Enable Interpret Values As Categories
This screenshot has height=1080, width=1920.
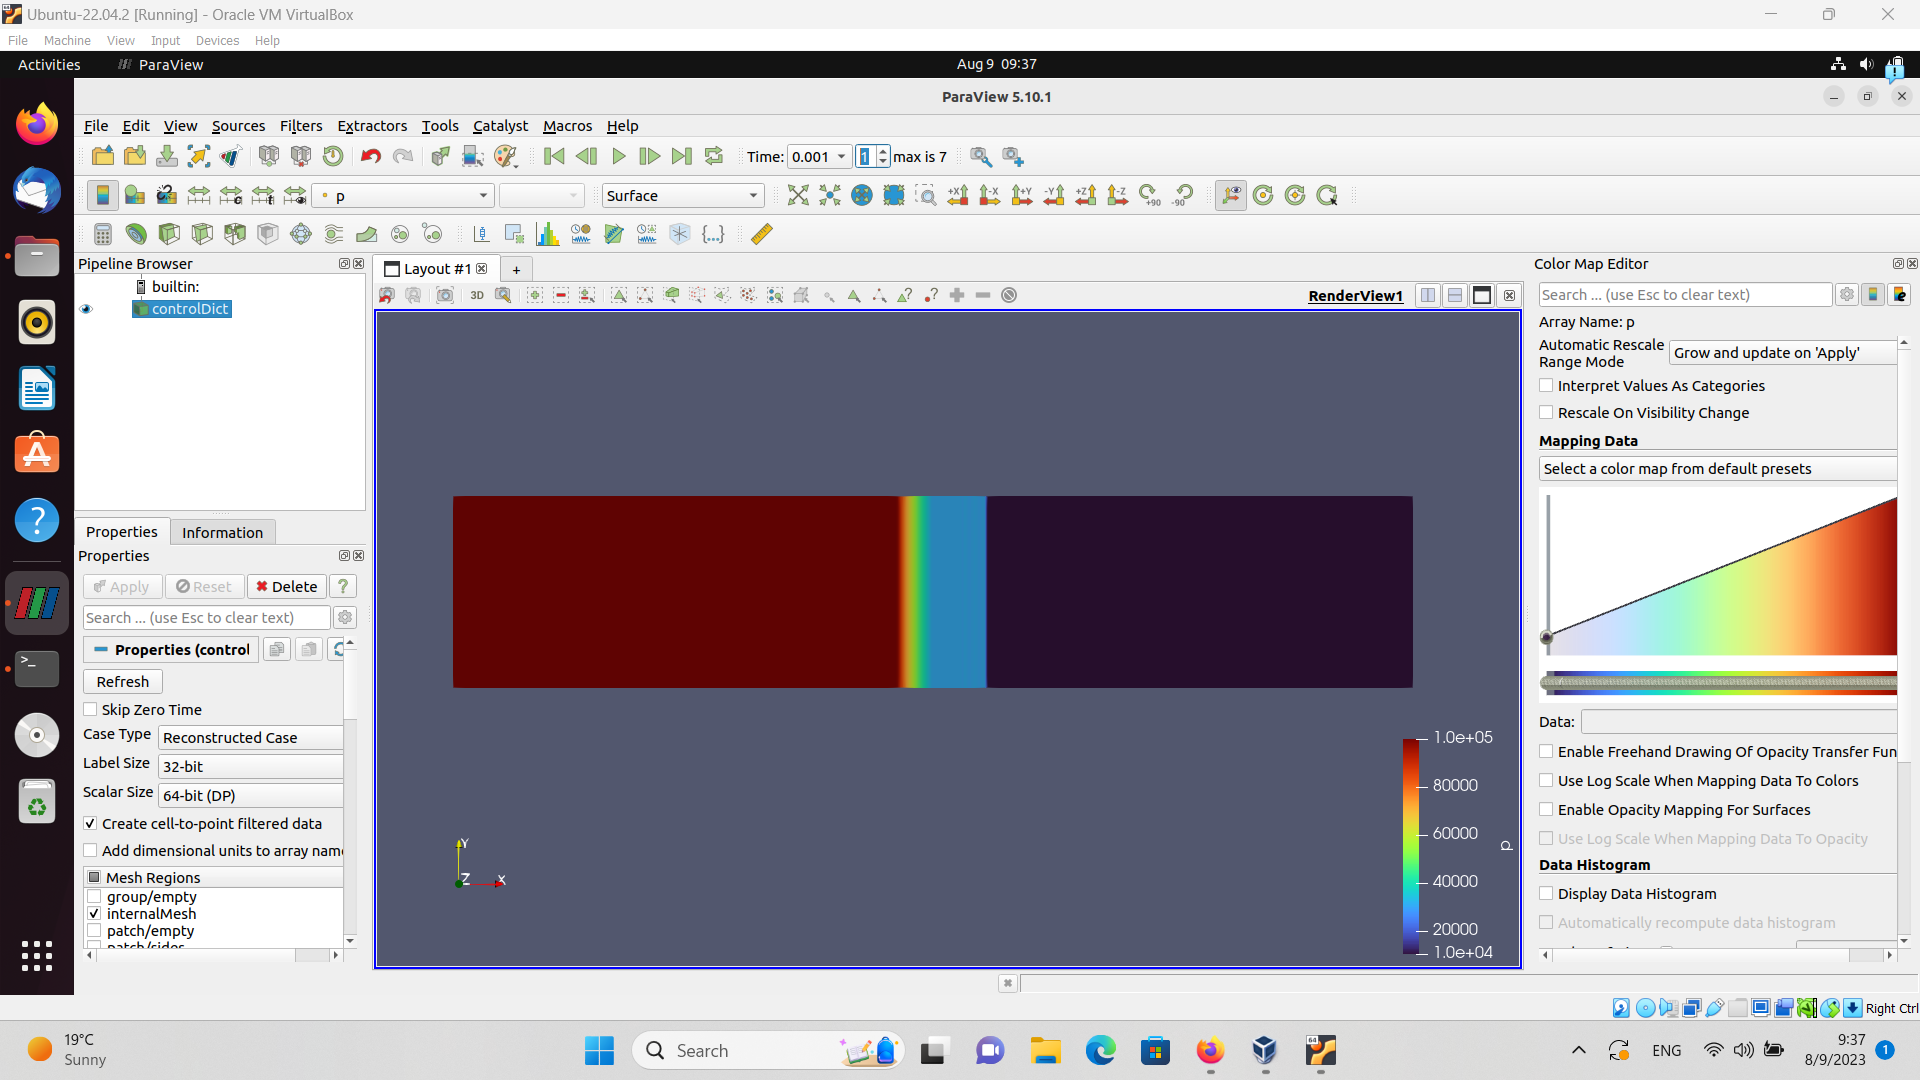pyautogui.click(x=1547, y=386)
